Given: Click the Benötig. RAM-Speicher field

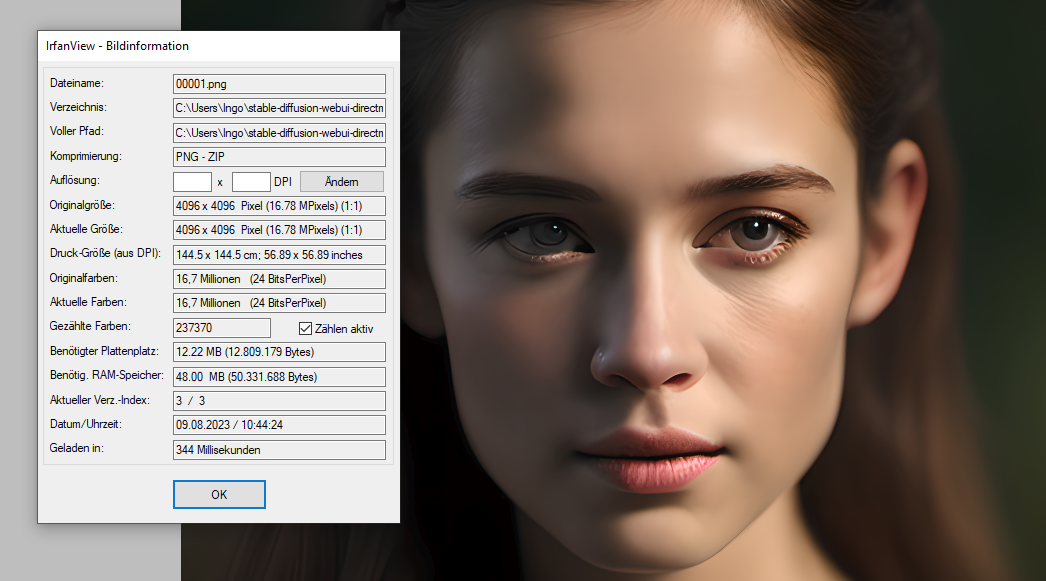Looking at the screenshot, I should click(x=279, y=377).
